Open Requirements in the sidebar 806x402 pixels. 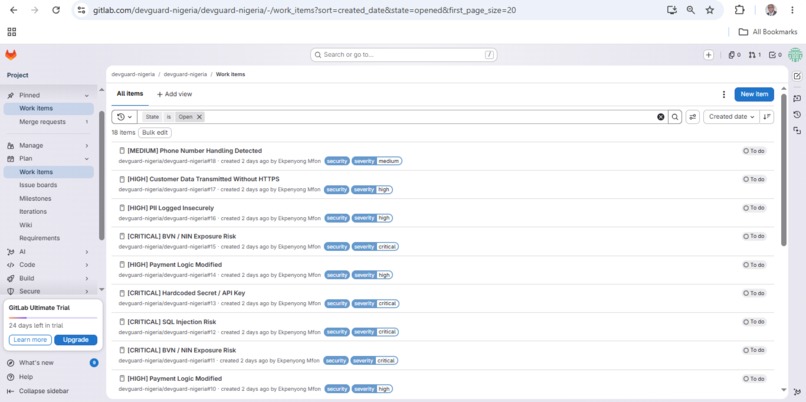(x=40, y=239)
